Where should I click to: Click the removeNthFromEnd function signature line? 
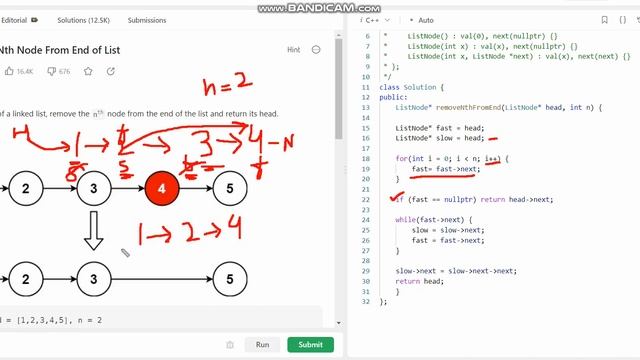[x=499, y=108]
